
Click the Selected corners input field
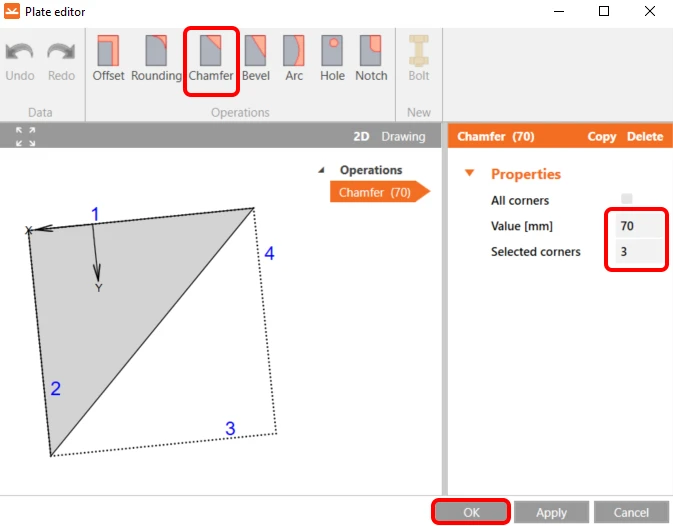pyautogui.click(x=638, y=251)
